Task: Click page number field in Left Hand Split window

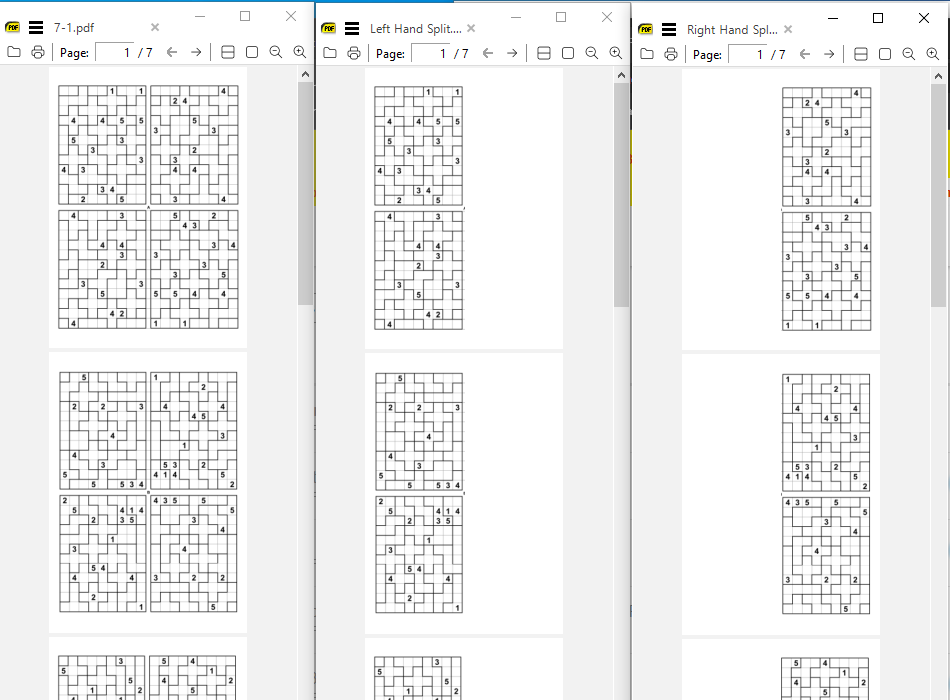Action: coord(430,53)
